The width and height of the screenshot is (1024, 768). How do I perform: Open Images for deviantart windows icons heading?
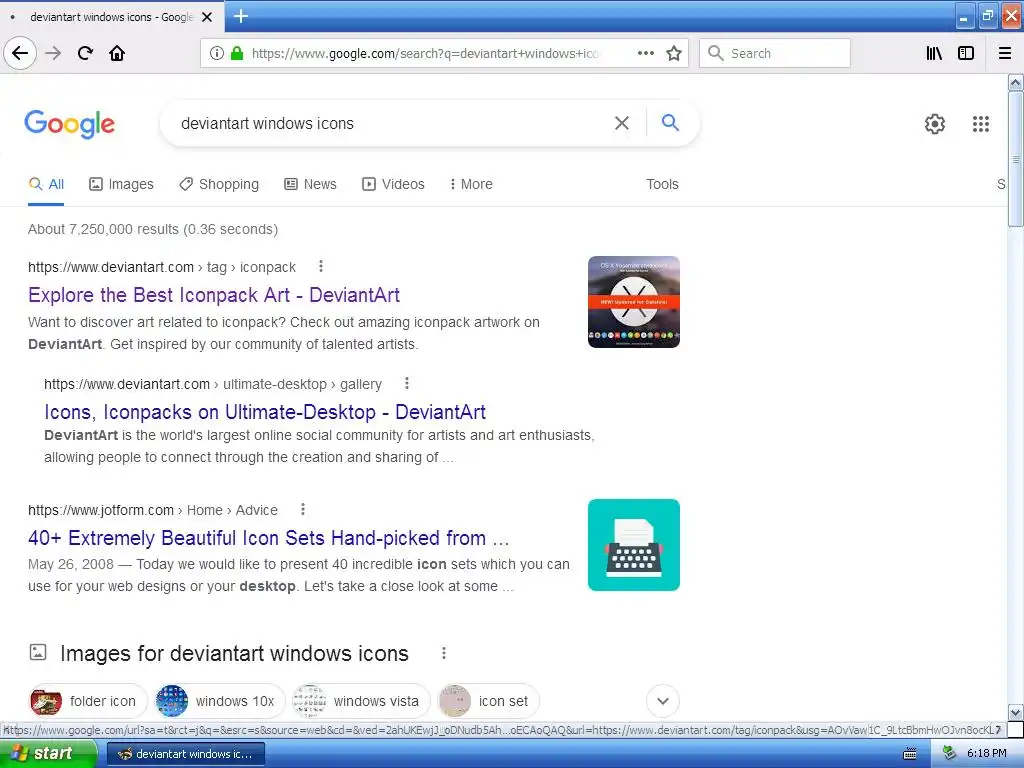[234, 654]
